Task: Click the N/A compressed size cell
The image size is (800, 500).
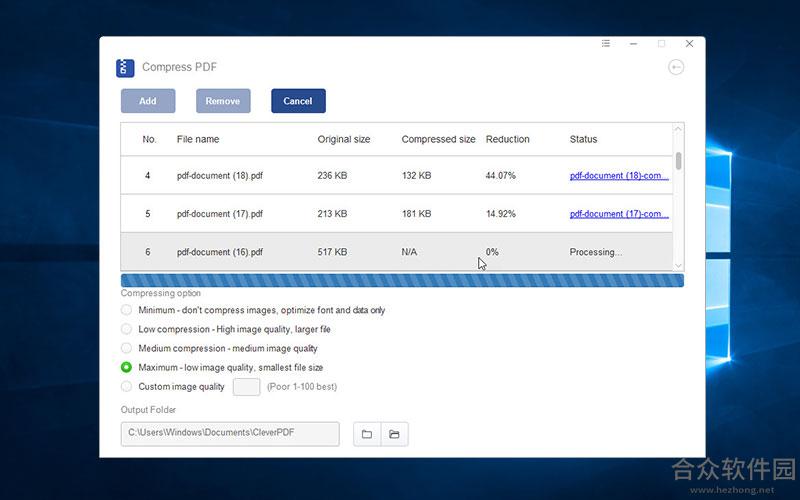Action: point(409,252)
